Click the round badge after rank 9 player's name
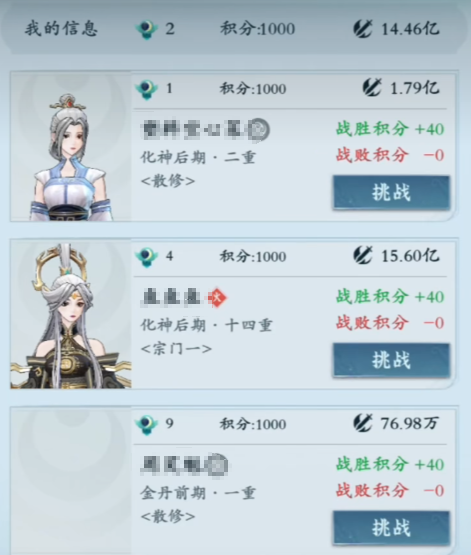This screenshot has width=471, height=555. click(x=217, y=465)
